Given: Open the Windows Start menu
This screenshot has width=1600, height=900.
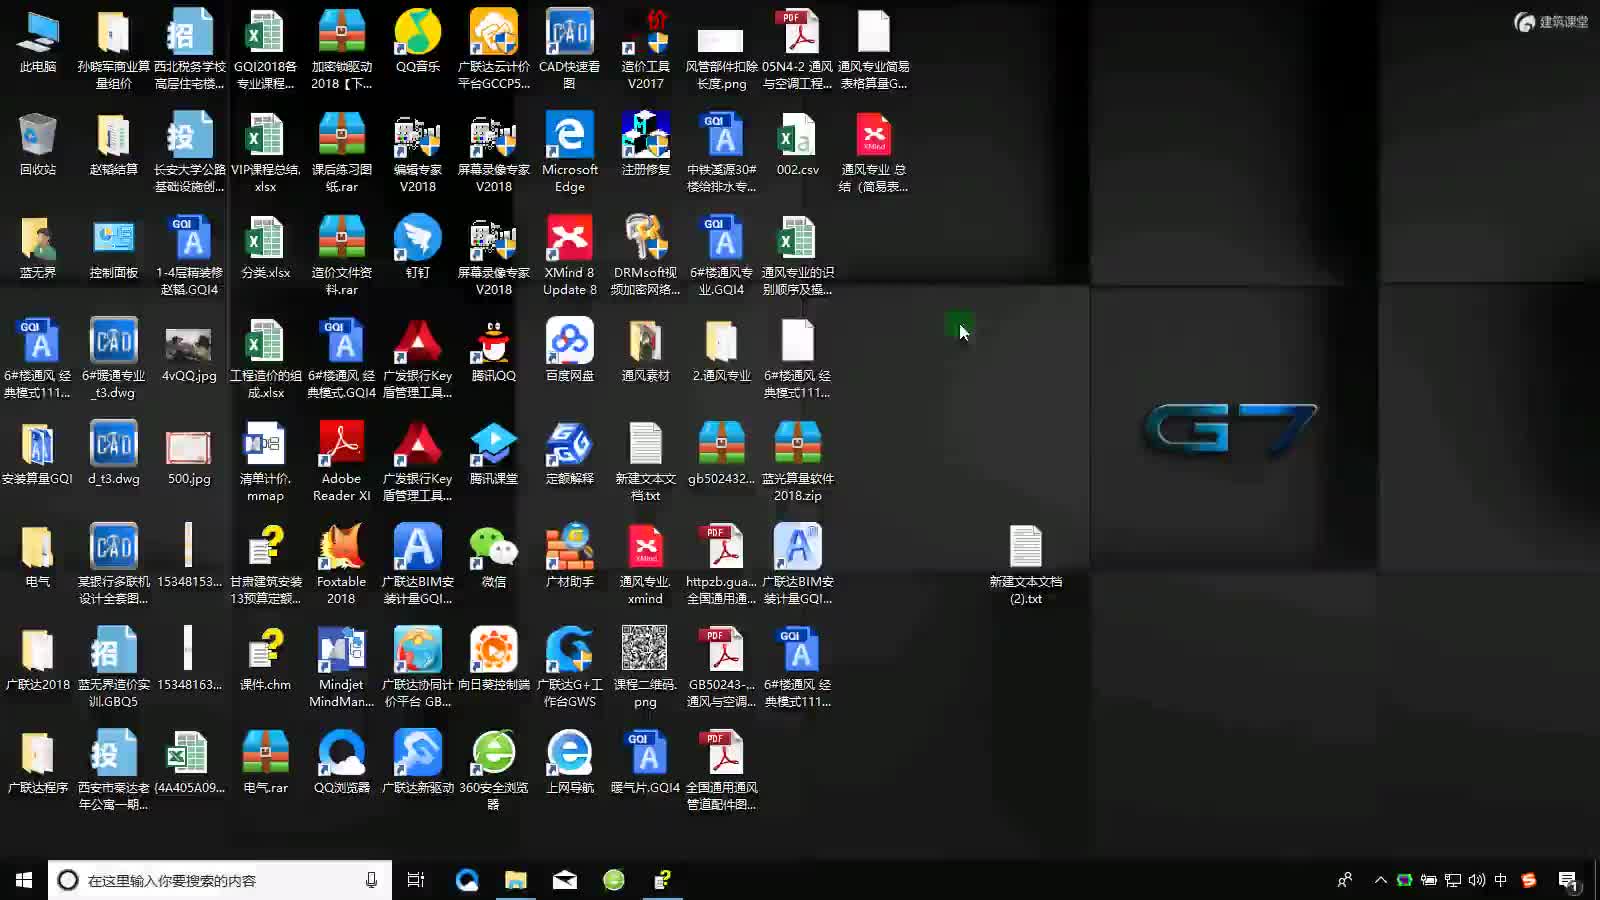Looking at the screenshot, I should [x=24, y=880].
